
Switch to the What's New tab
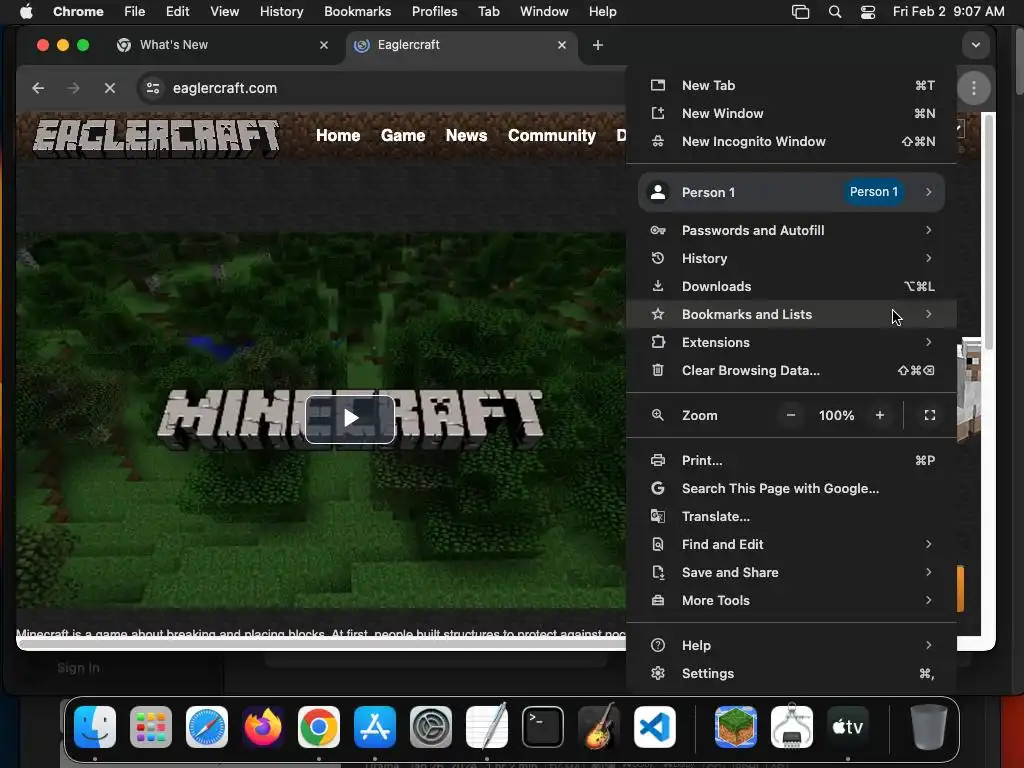222,45
